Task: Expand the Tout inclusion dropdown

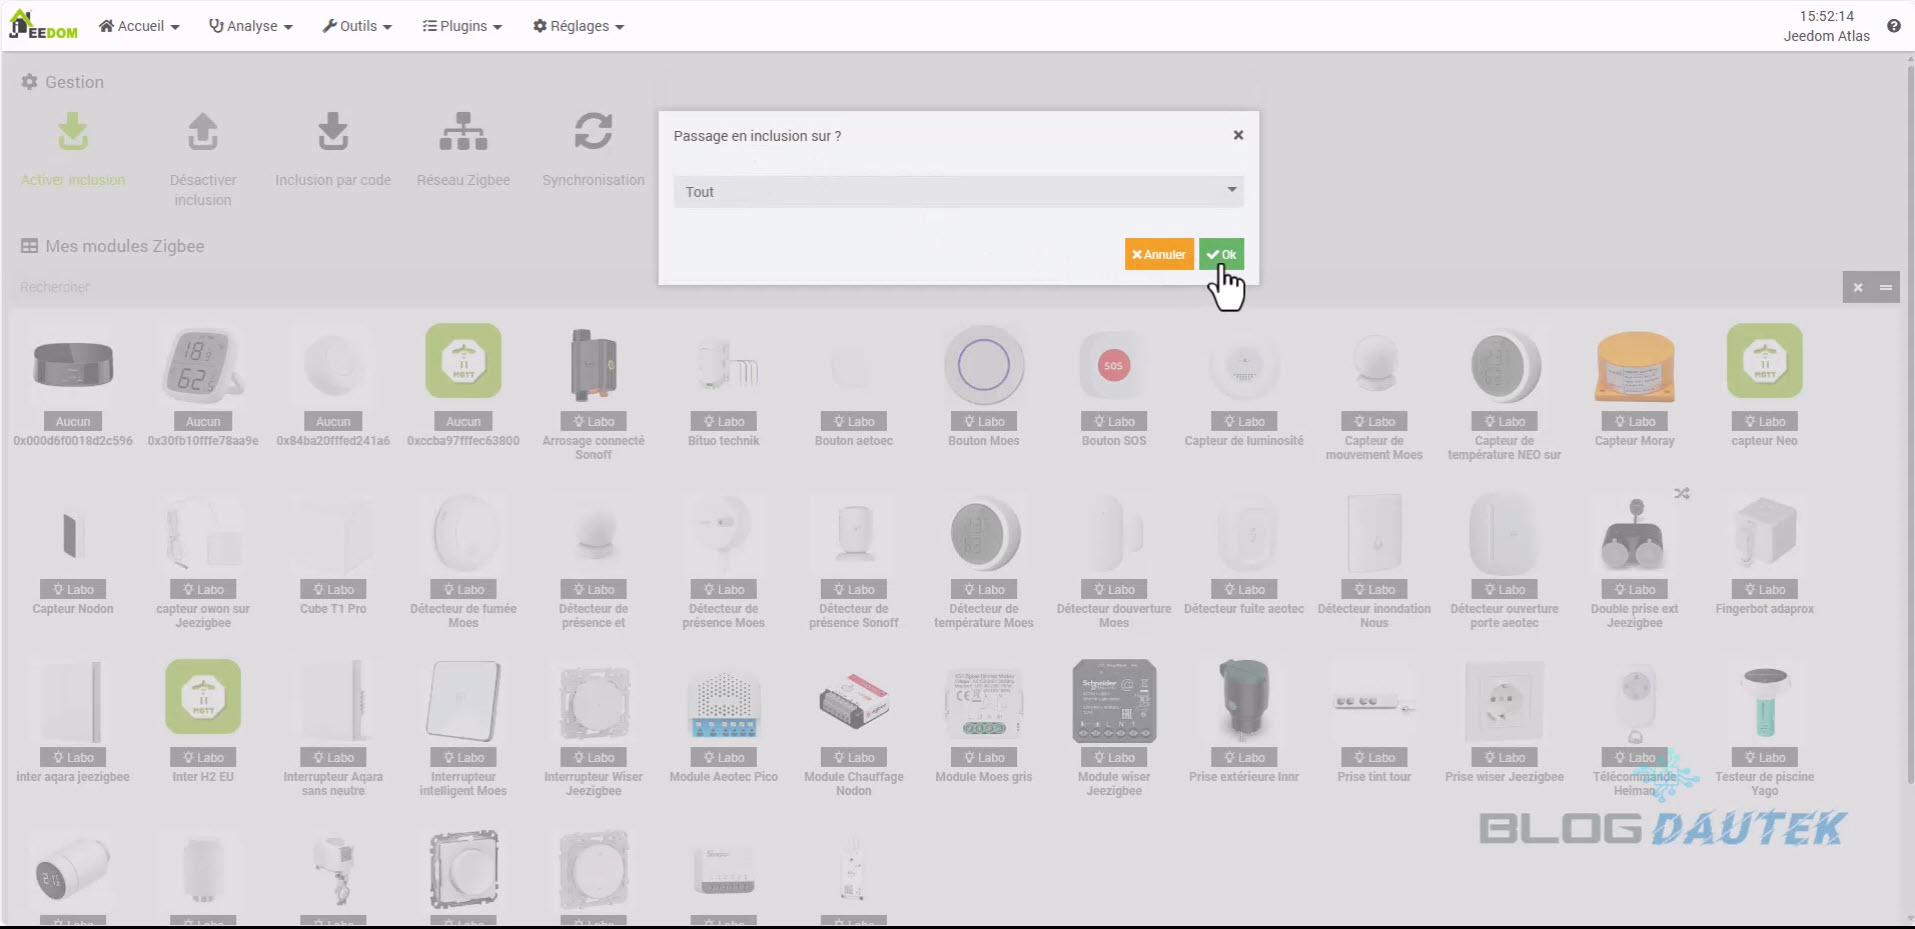Action: 958,192
